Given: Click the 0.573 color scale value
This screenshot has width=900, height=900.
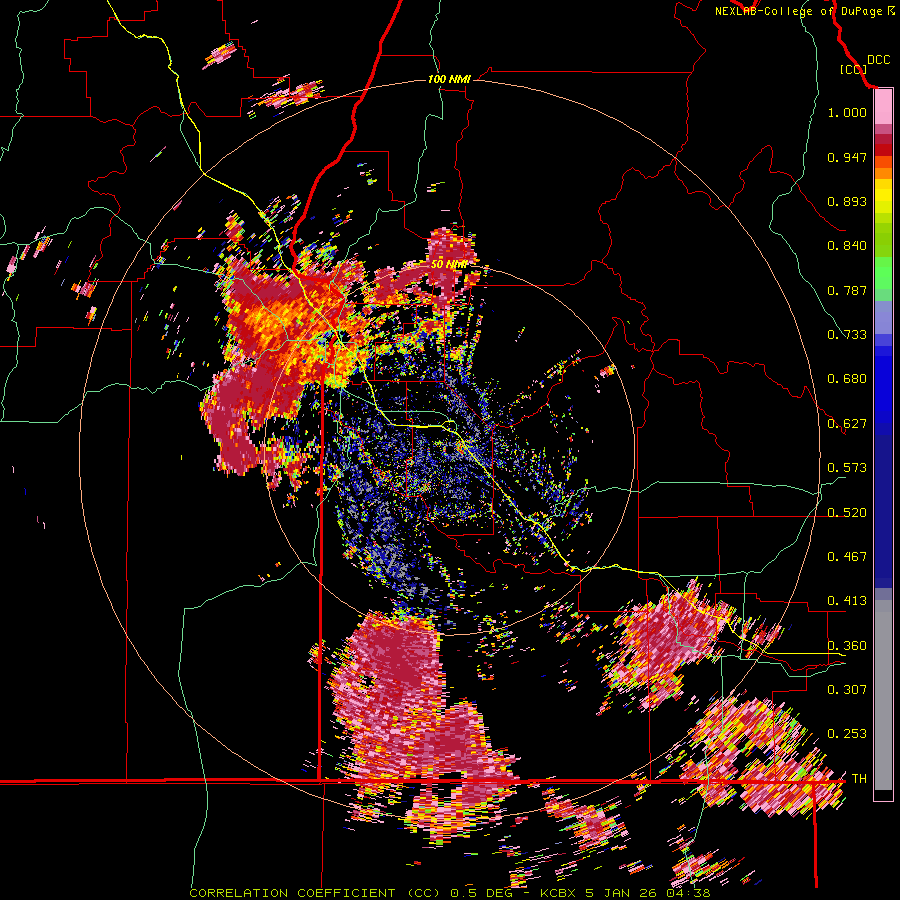Looking at the screenshot, I should 847,468.
